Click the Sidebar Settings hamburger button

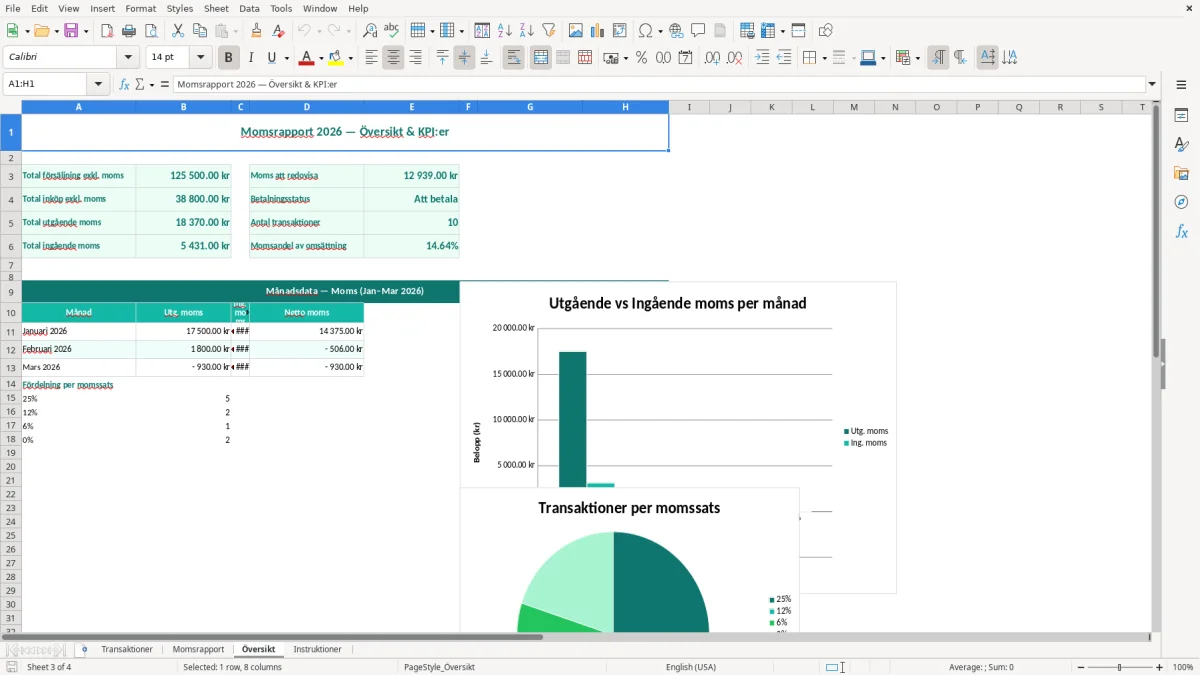(1181, 85)
